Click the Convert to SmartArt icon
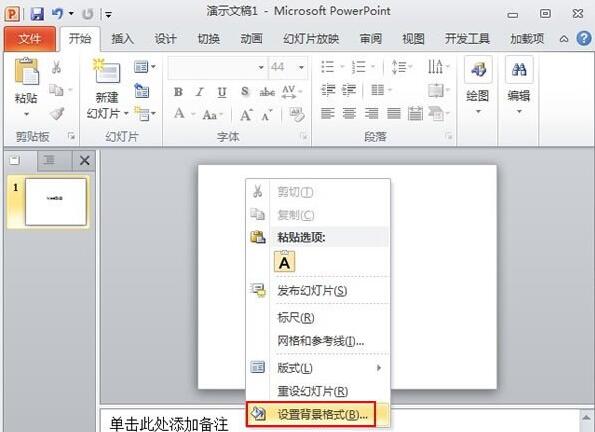The image size is (595, 432). (436, 114)
